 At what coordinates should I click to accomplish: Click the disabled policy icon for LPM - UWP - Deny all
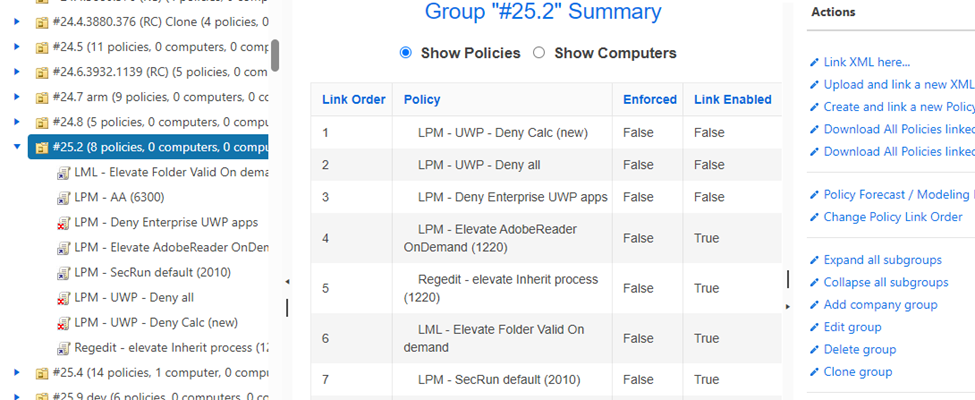[64, 297]
